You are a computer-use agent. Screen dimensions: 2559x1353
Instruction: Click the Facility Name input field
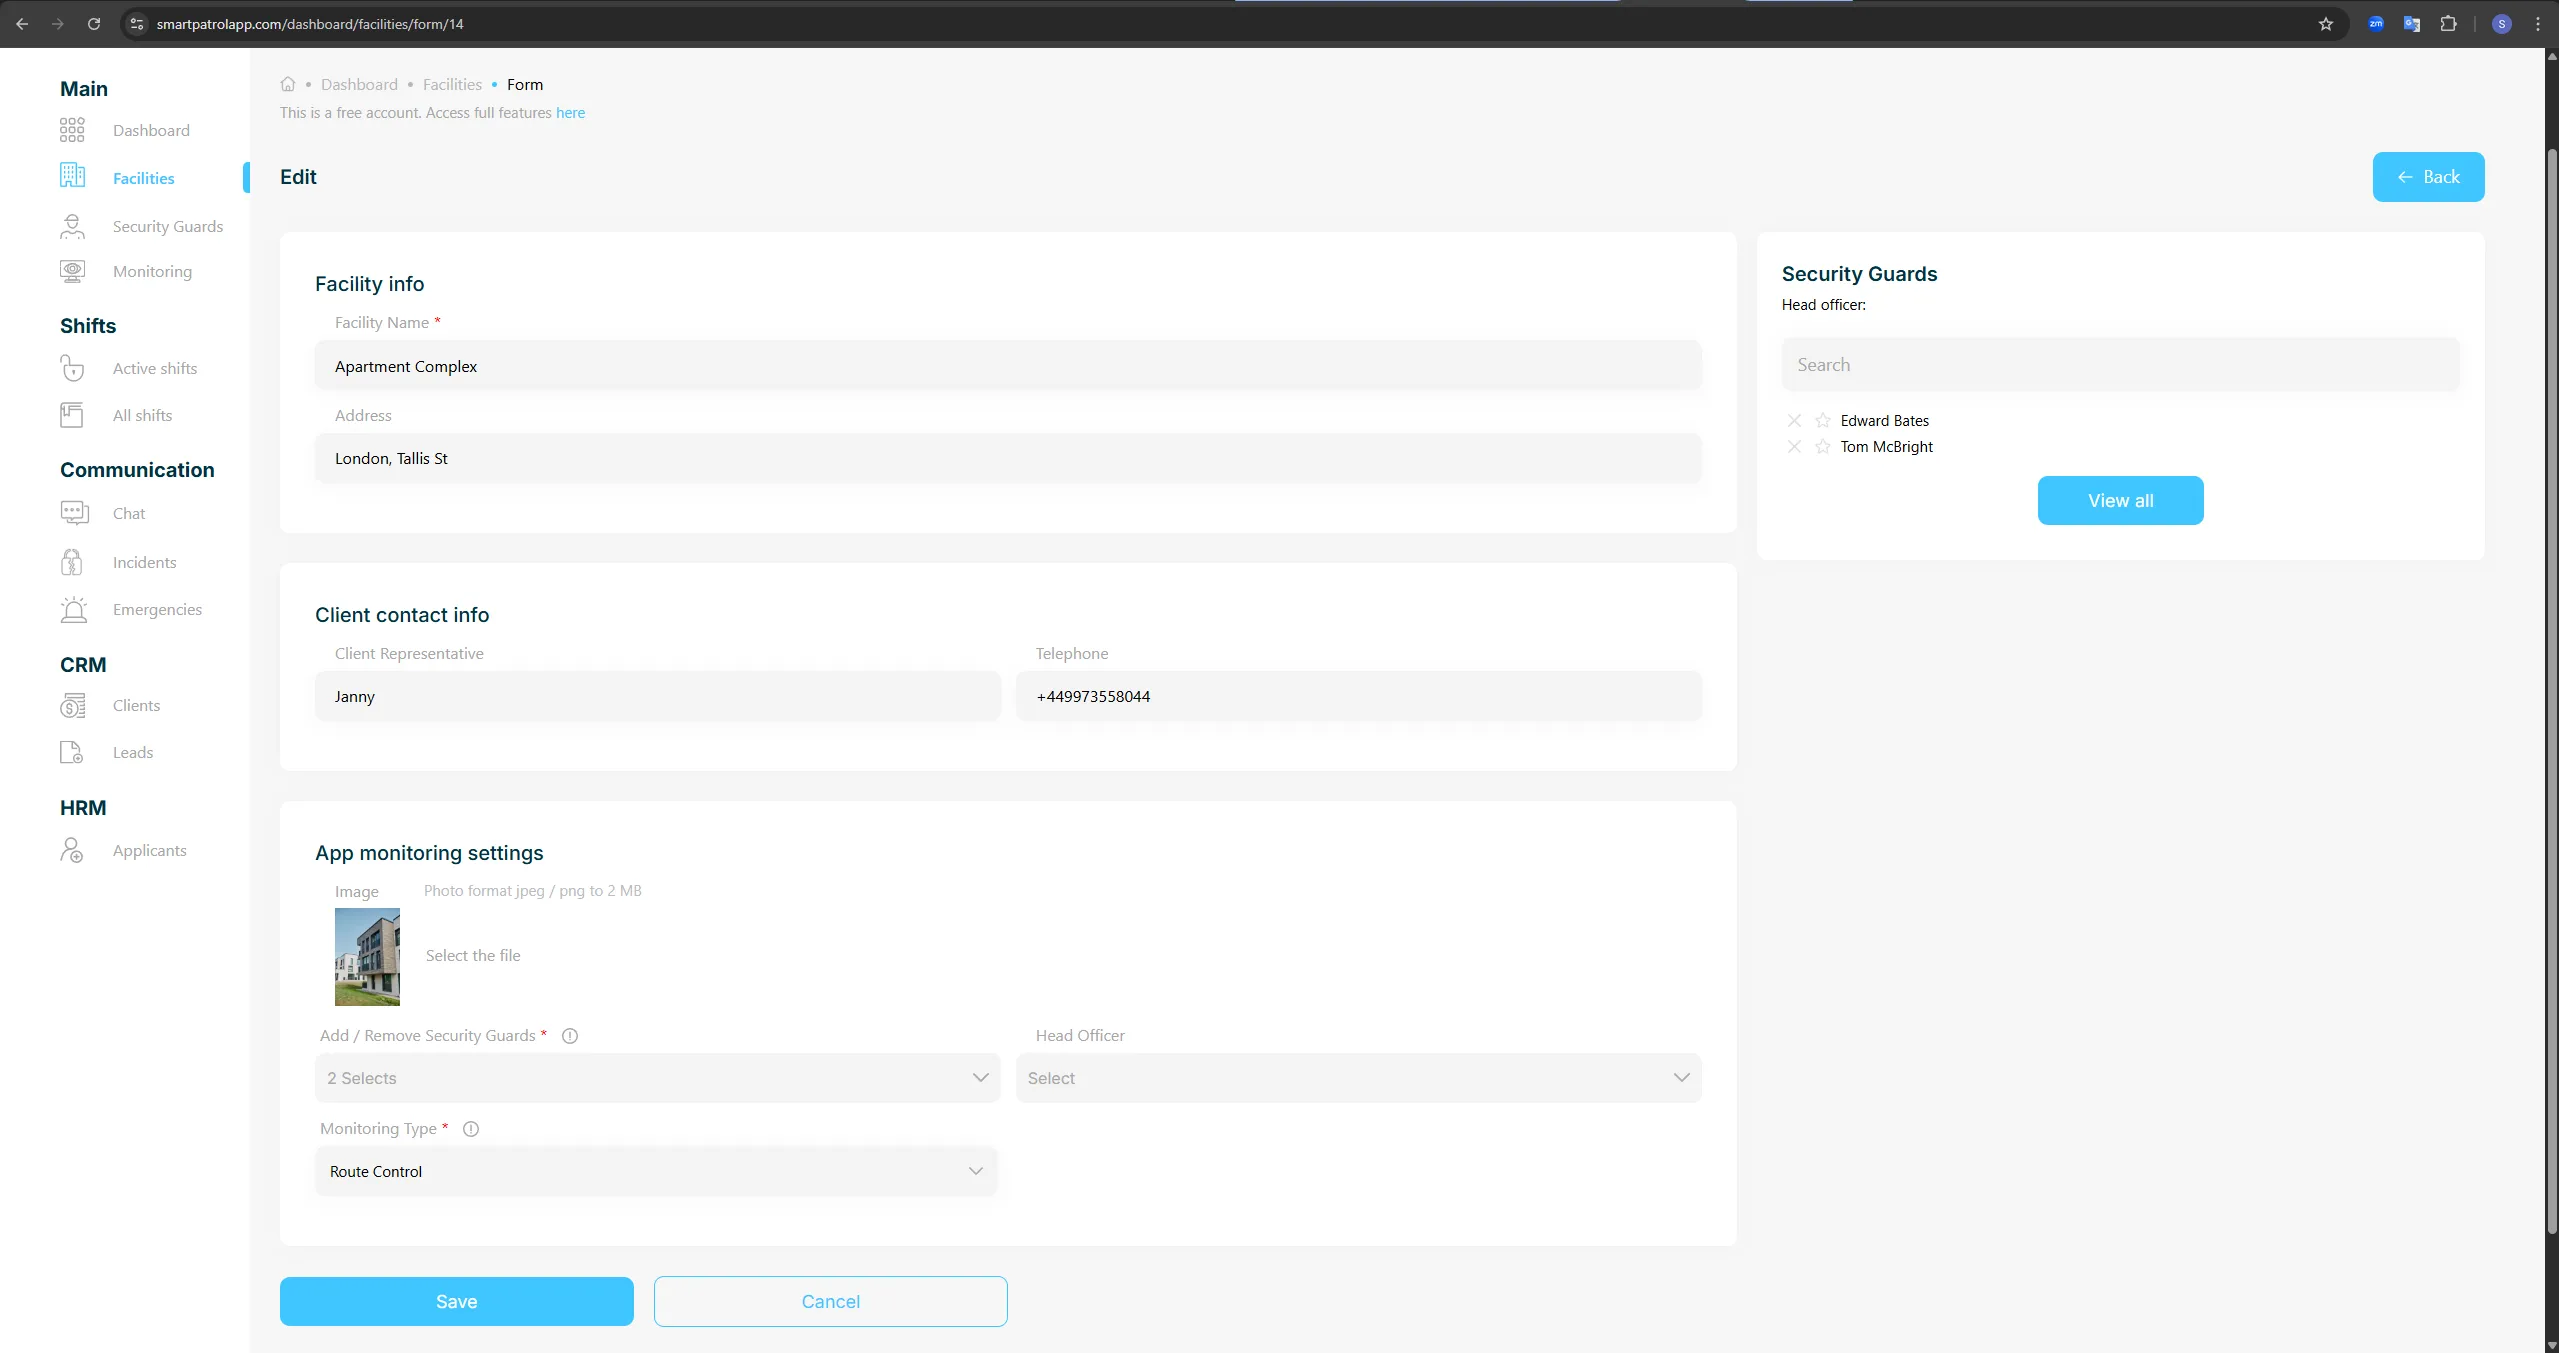1008,366
